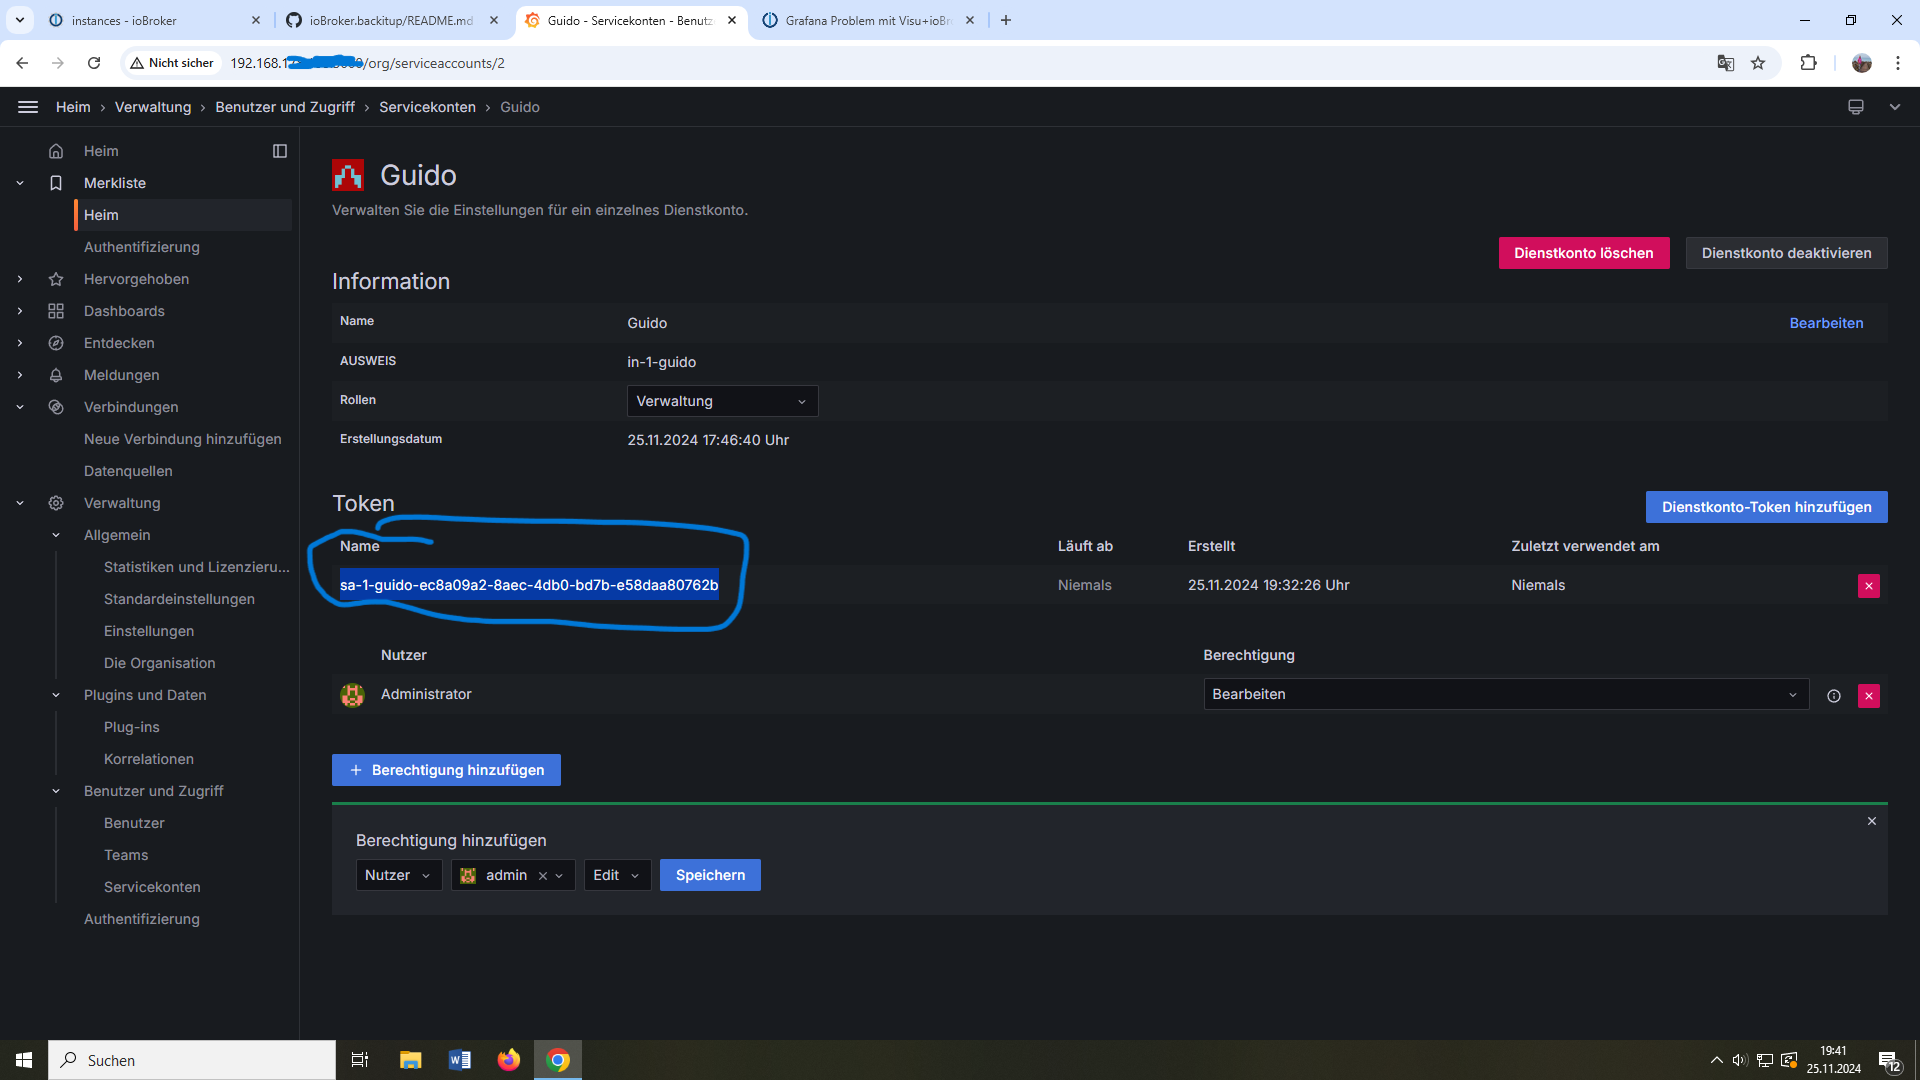Delete the sa-1-guido token with red X
Screen dimensions: 1920x1080
[x=1868, y=586]
